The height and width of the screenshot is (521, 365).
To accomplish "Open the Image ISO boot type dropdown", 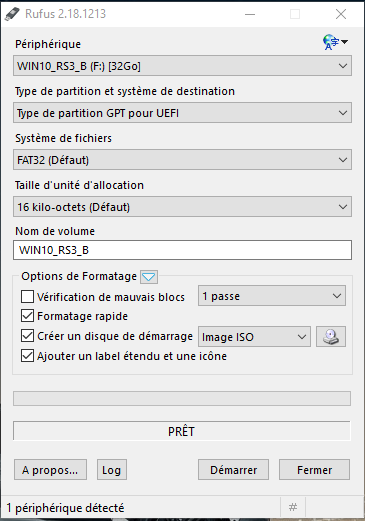I will [x=254, y=337].
